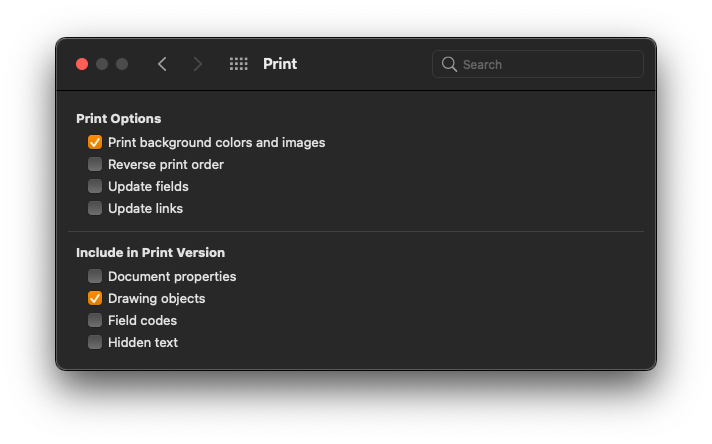Image resolution: width=712 pixels, height=444 pixels.
Task: Enable Reverse print order checkbox
Action: pos(95,164)
